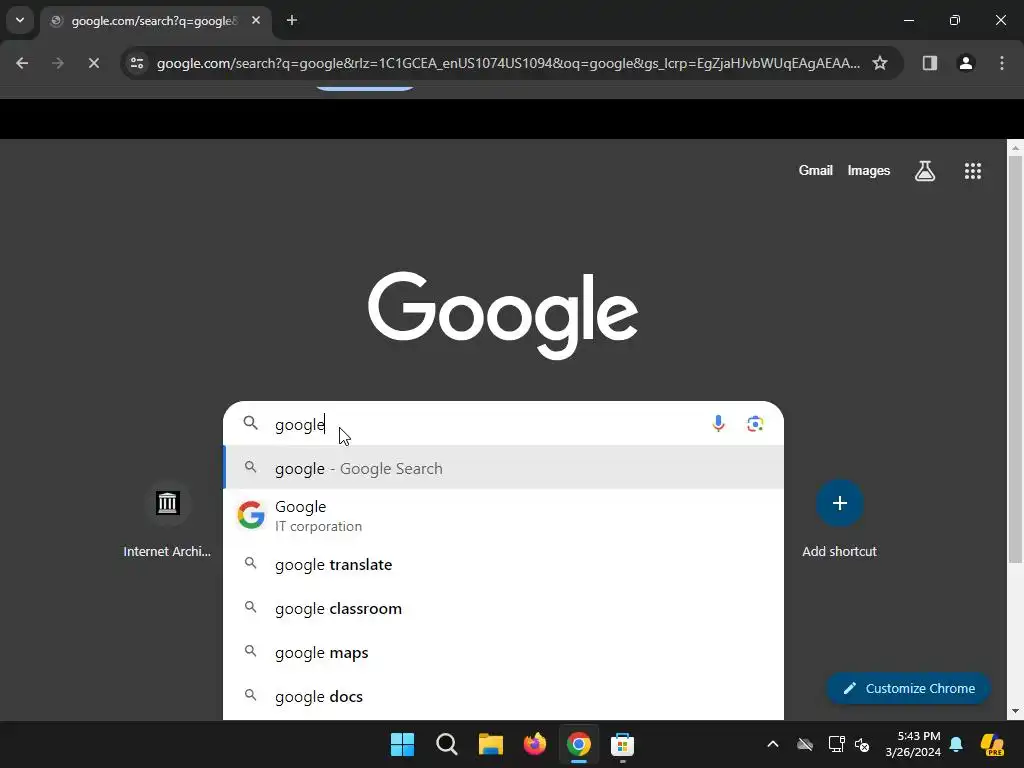The height and width of the screenshot is (768, 1024).
Task: Open Search Labs flask icon
Action: 925,171
